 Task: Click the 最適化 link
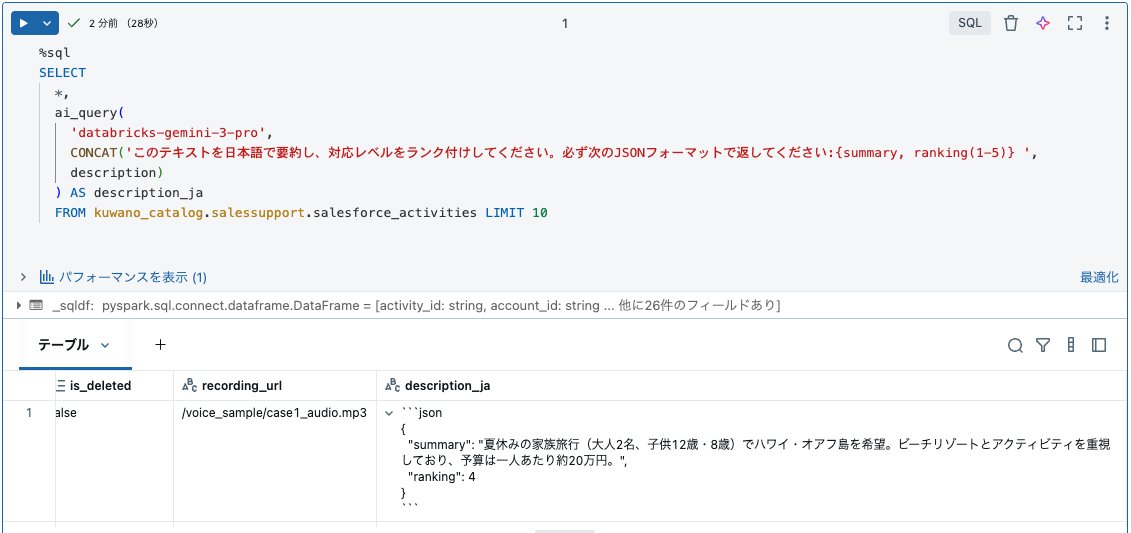pyautogui.click(x=1099, y=277)
